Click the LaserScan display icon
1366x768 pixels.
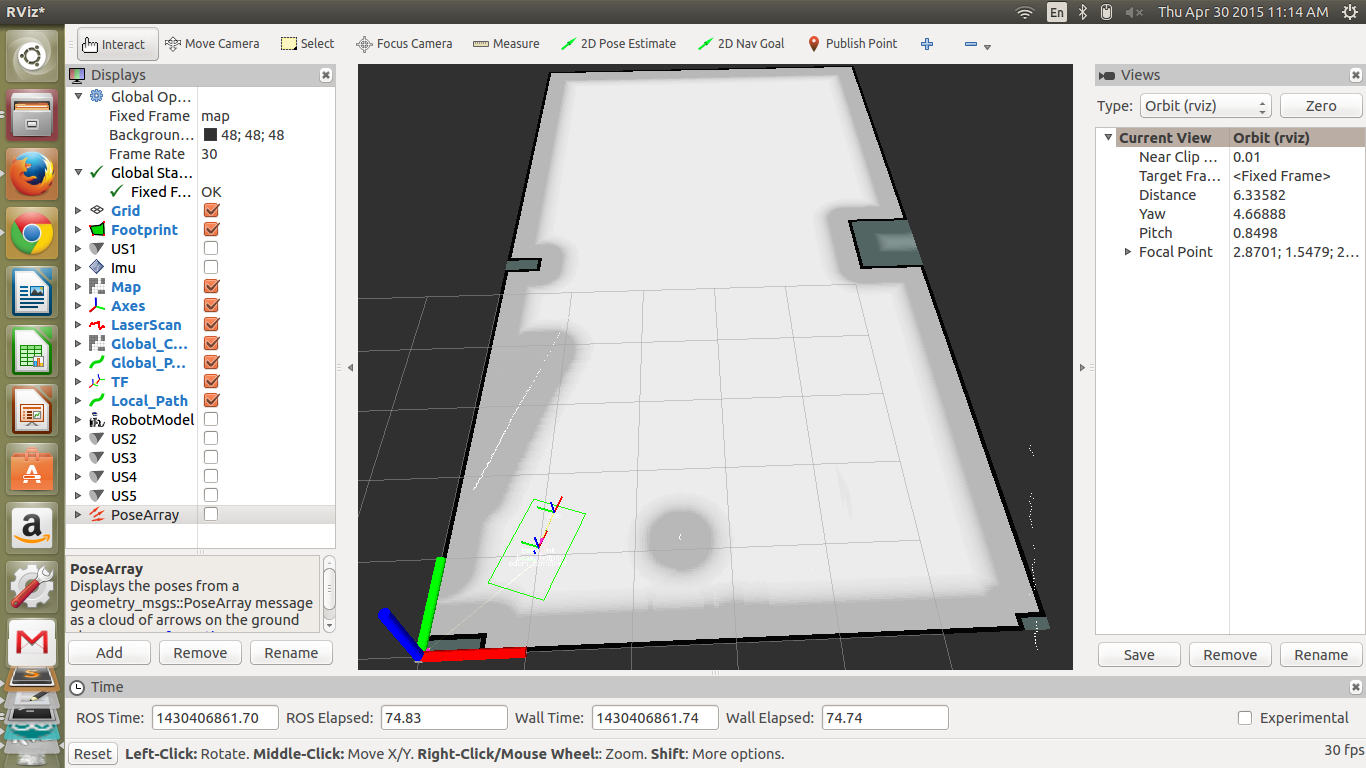point(97,325)
